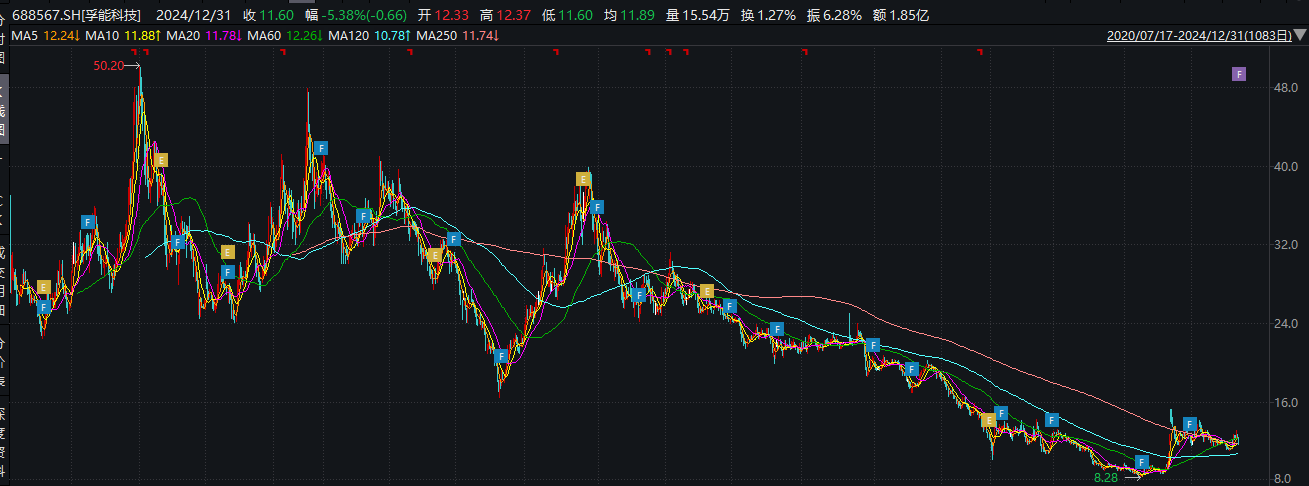
Task: Click the blue F marker at the 48.0-level second peak
Action: (x=321, y=148)
